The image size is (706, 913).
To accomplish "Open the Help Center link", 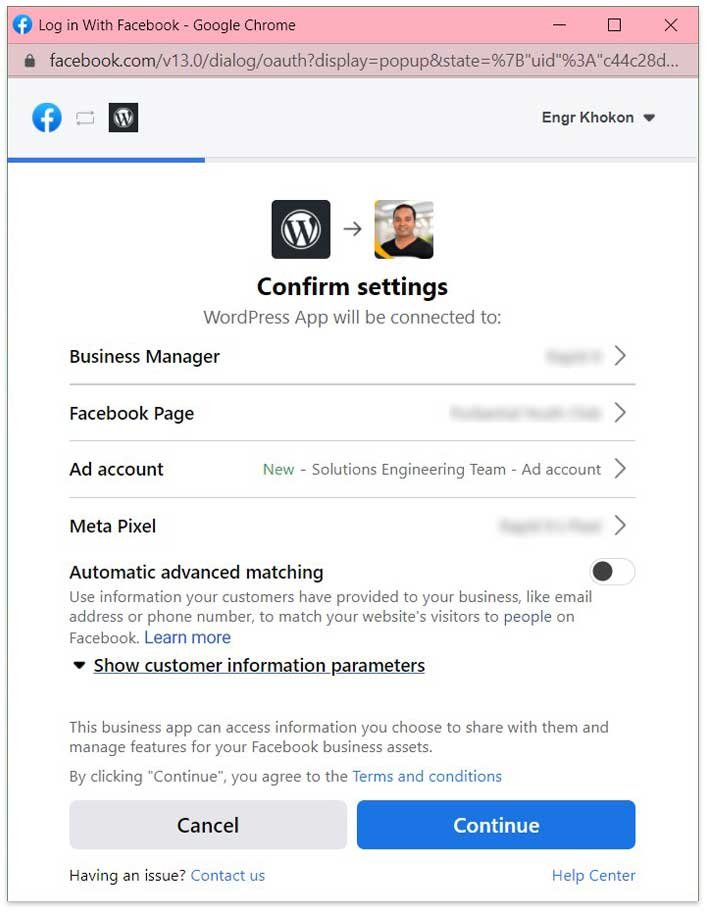I will click(x=593, y=876).
